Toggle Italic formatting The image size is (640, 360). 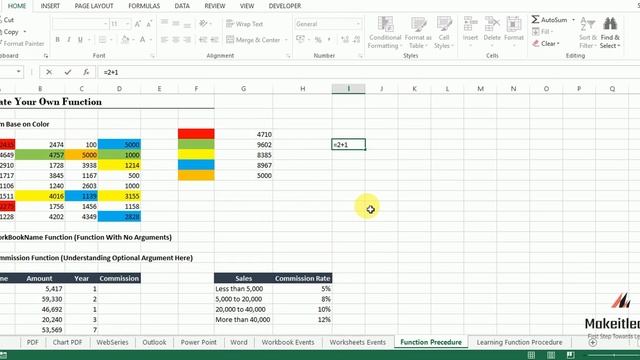(69, 40)
